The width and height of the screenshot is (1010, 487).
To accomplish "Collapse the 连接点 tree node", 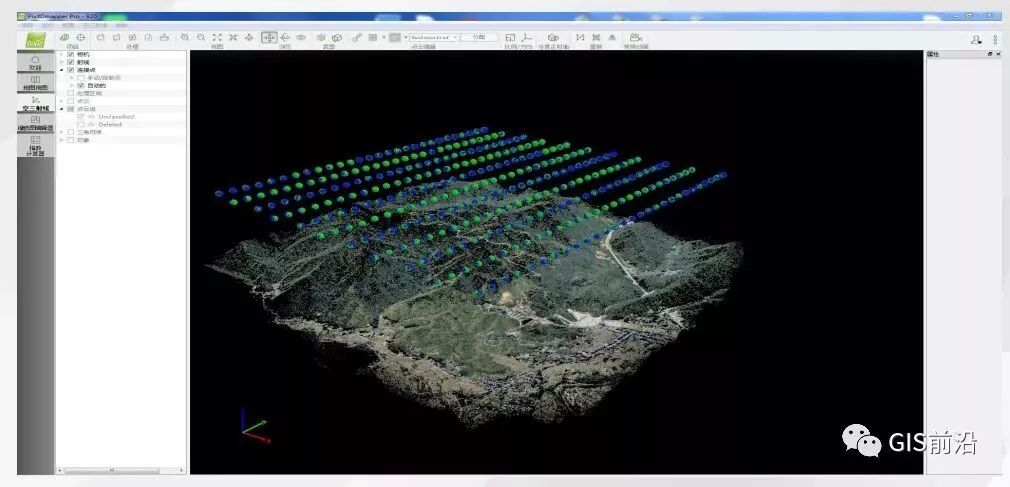I will 62,70.
